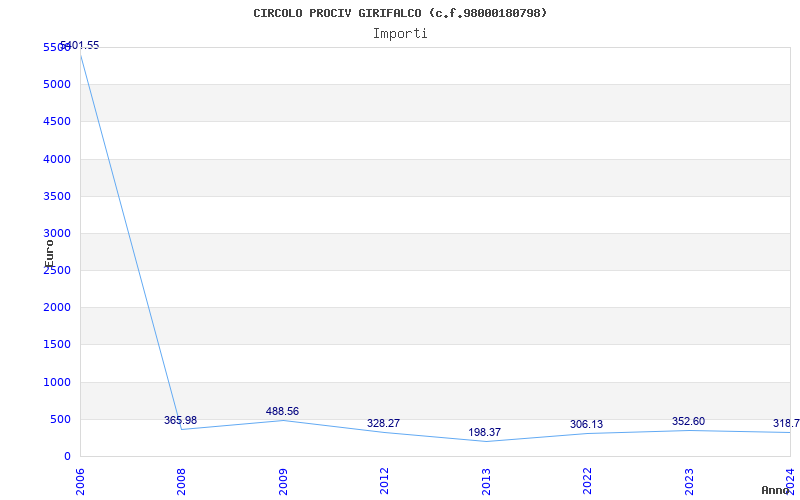The width and height of the screenshot is (800, 500).
Task: Click the 1000 y-axis tick label
Action: (57, 382)
